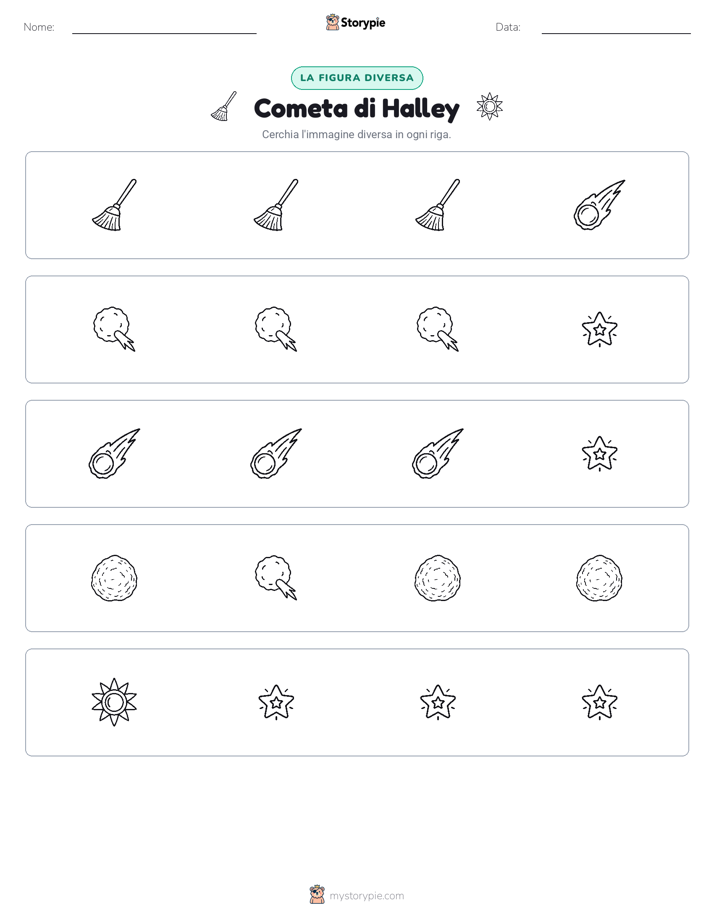The height and width of the screenshot is (924, 714).
Task: Click the comet icon in the first row
Action: (x=599, y=205)
